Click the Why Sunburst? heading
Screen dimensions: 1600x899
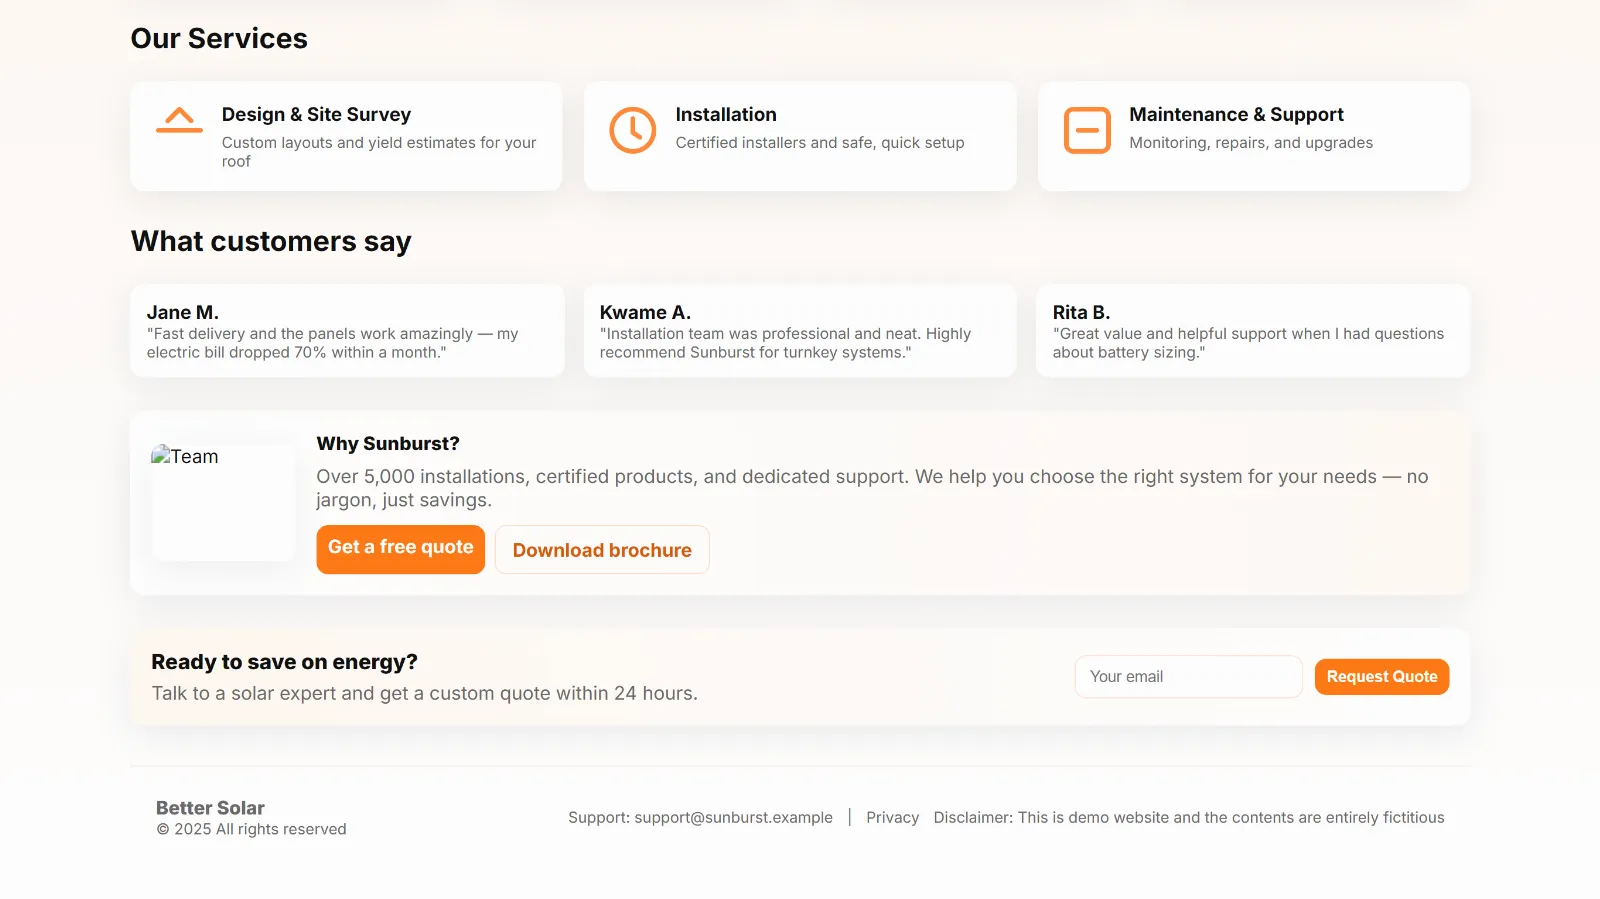[388, 444]
